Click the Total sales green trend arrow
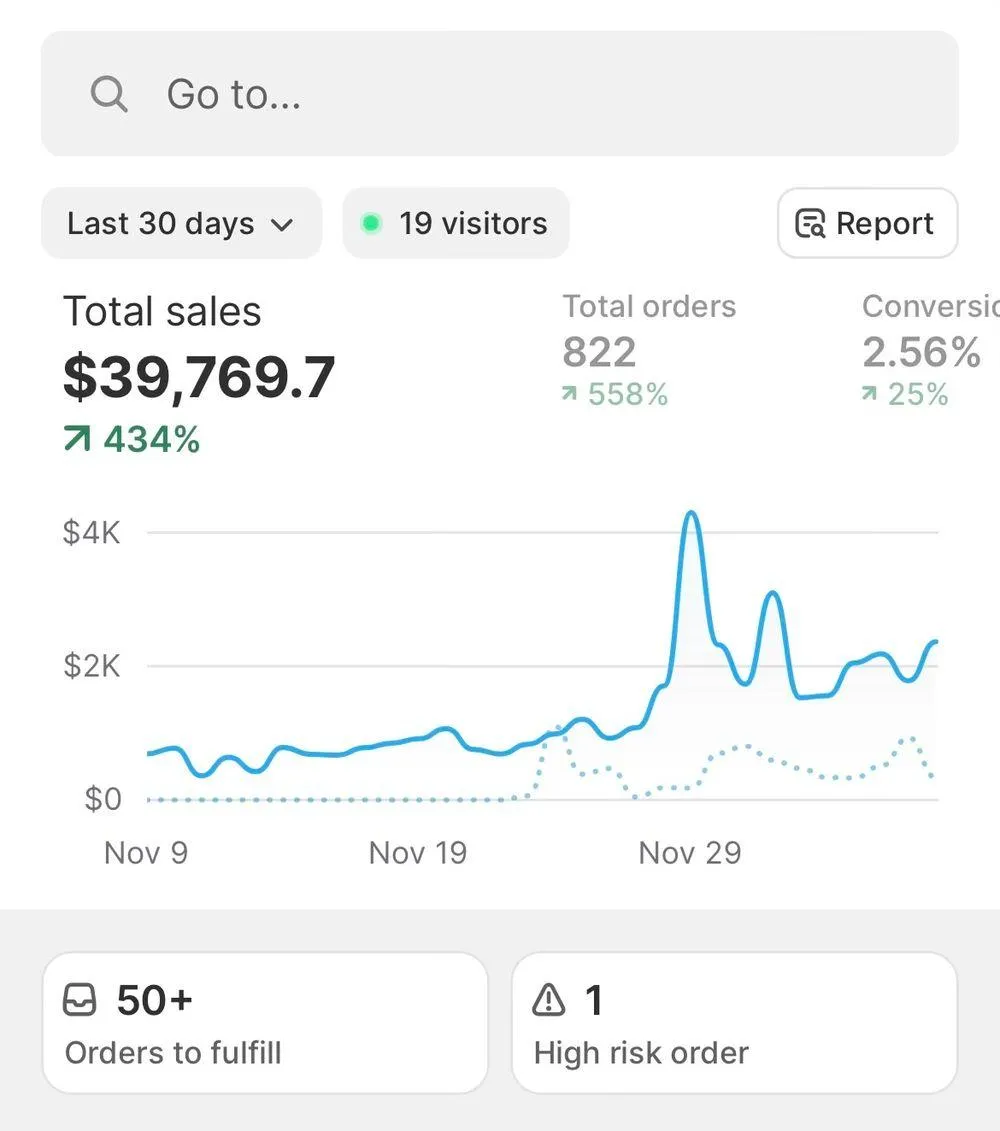The image size is (1000, 1131). pyautogui.click(x=76, y=439)
